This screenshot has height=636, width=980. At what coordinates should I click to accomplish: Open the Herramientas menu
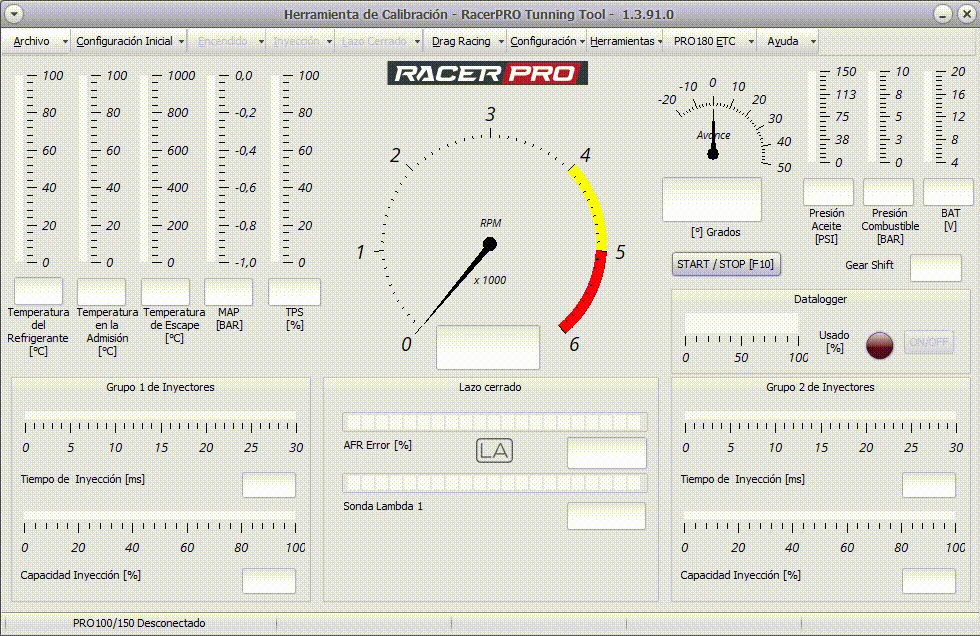pos(621,42)
